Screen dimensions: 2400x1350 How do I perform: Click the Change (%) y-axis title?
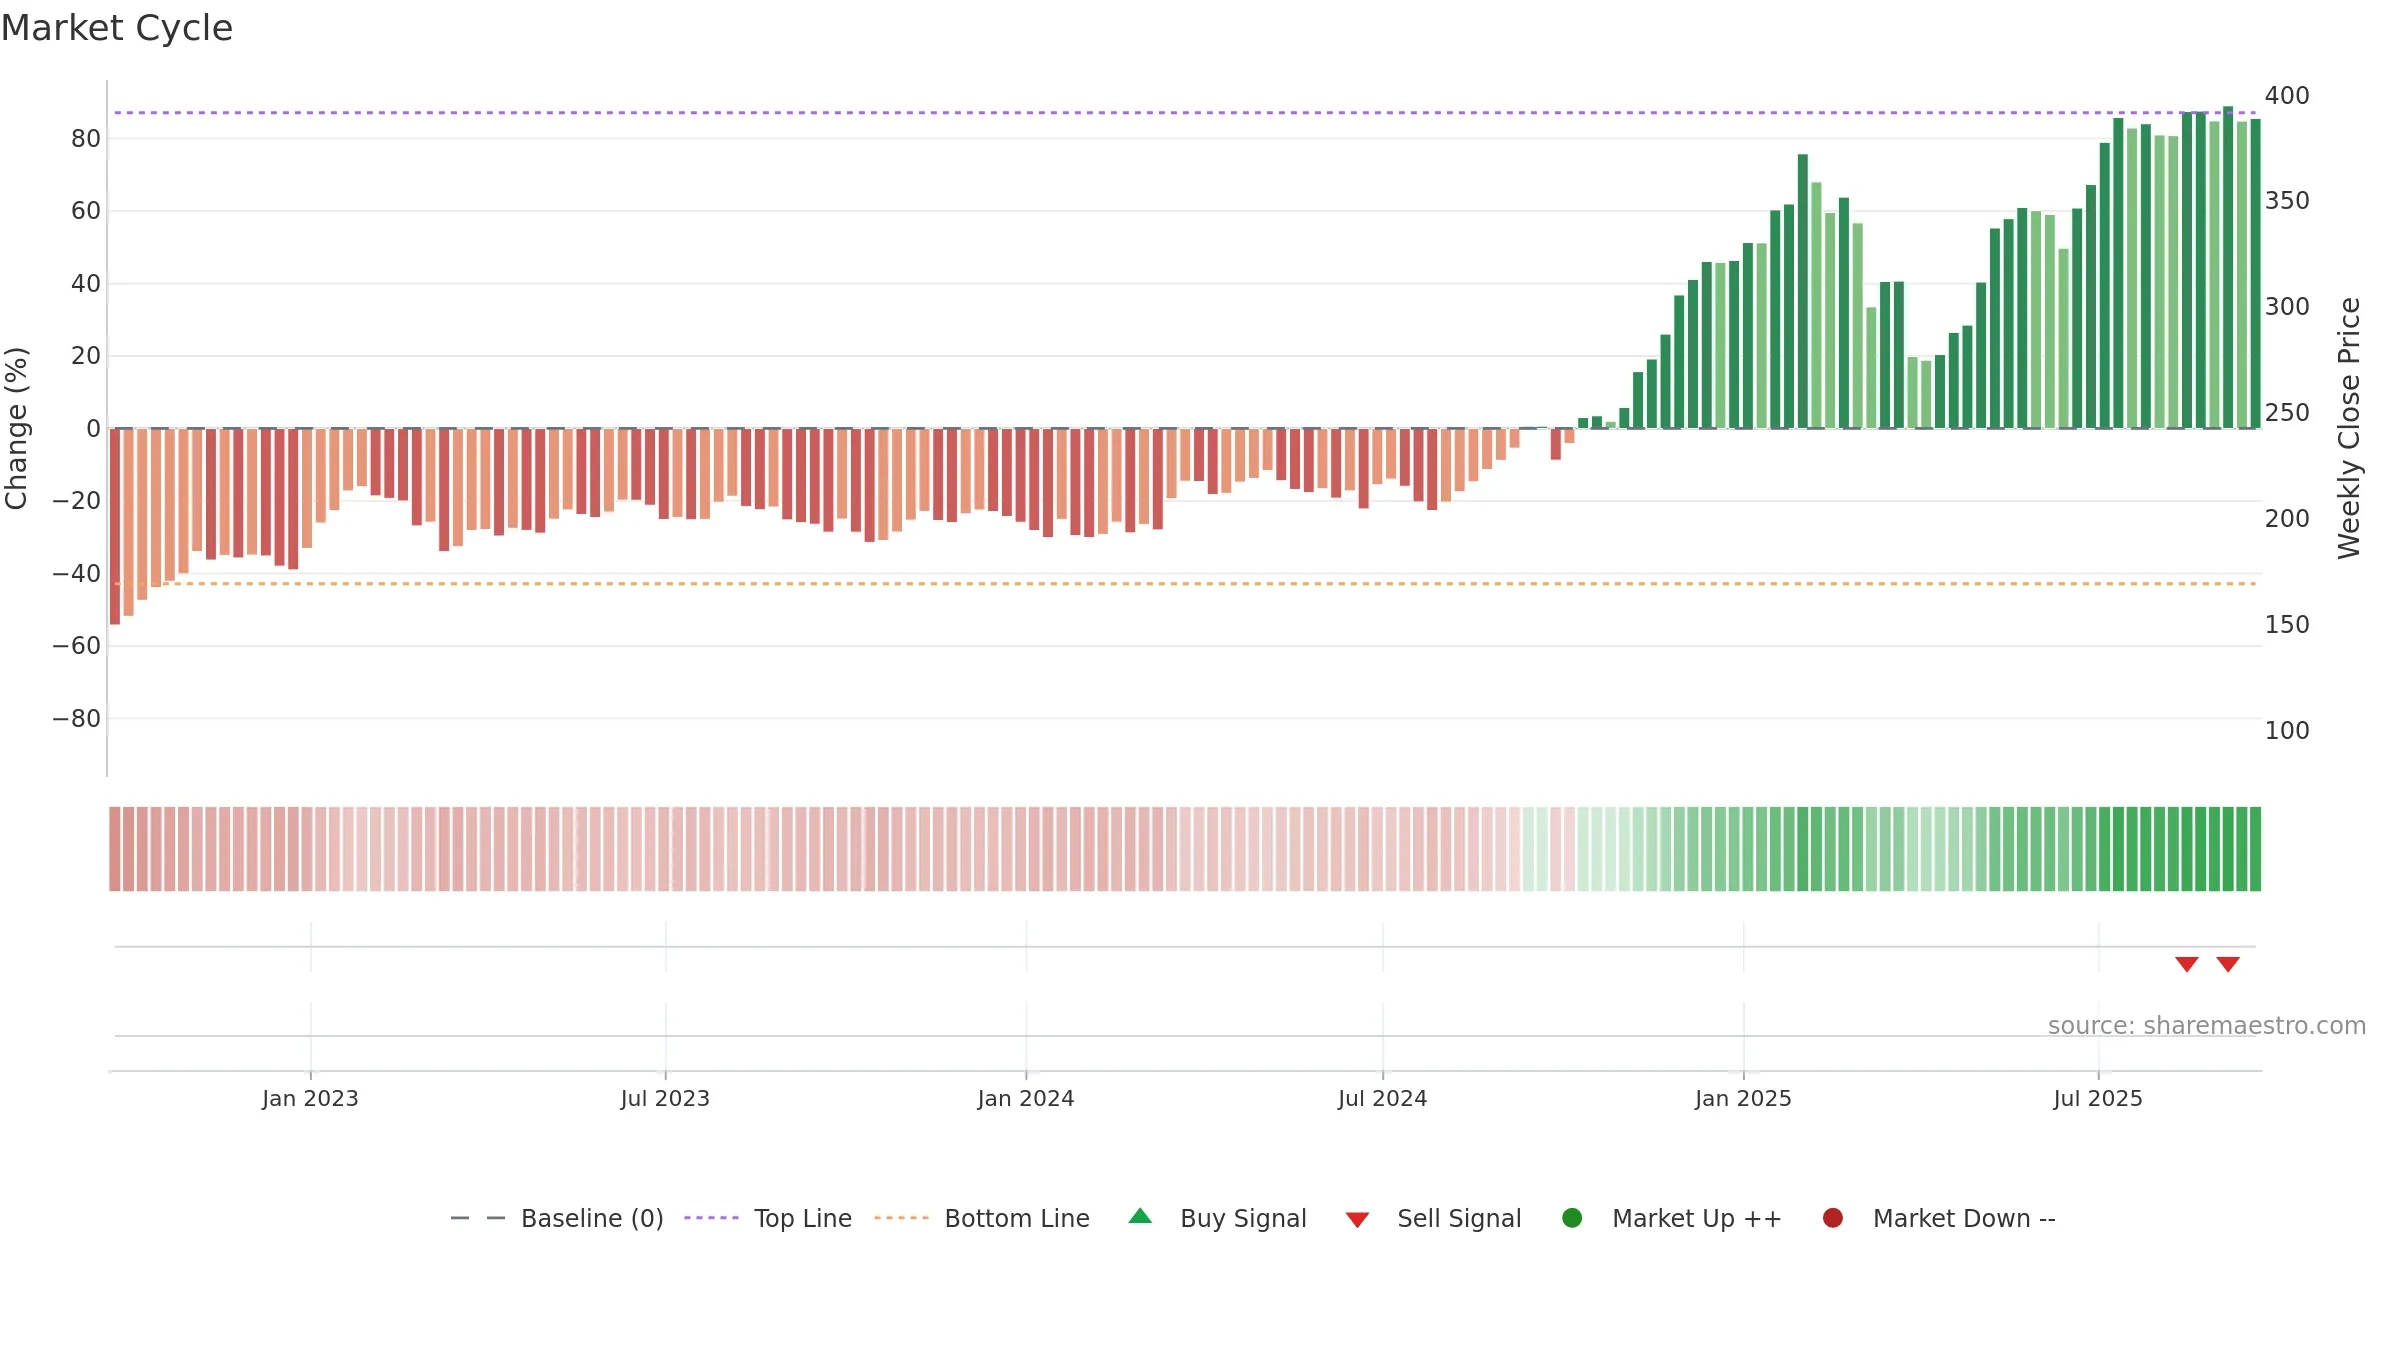(x=16, y=428)
